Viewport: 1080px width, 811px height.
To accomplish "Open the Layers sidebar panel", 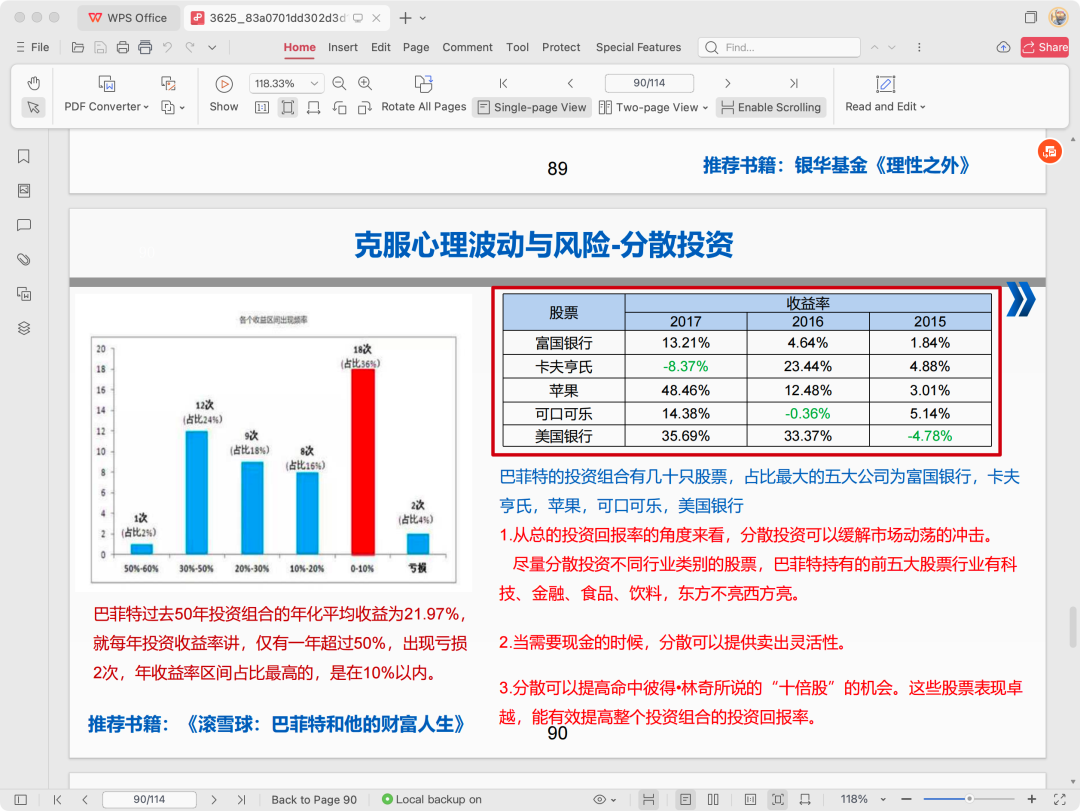I will [24, 328].
